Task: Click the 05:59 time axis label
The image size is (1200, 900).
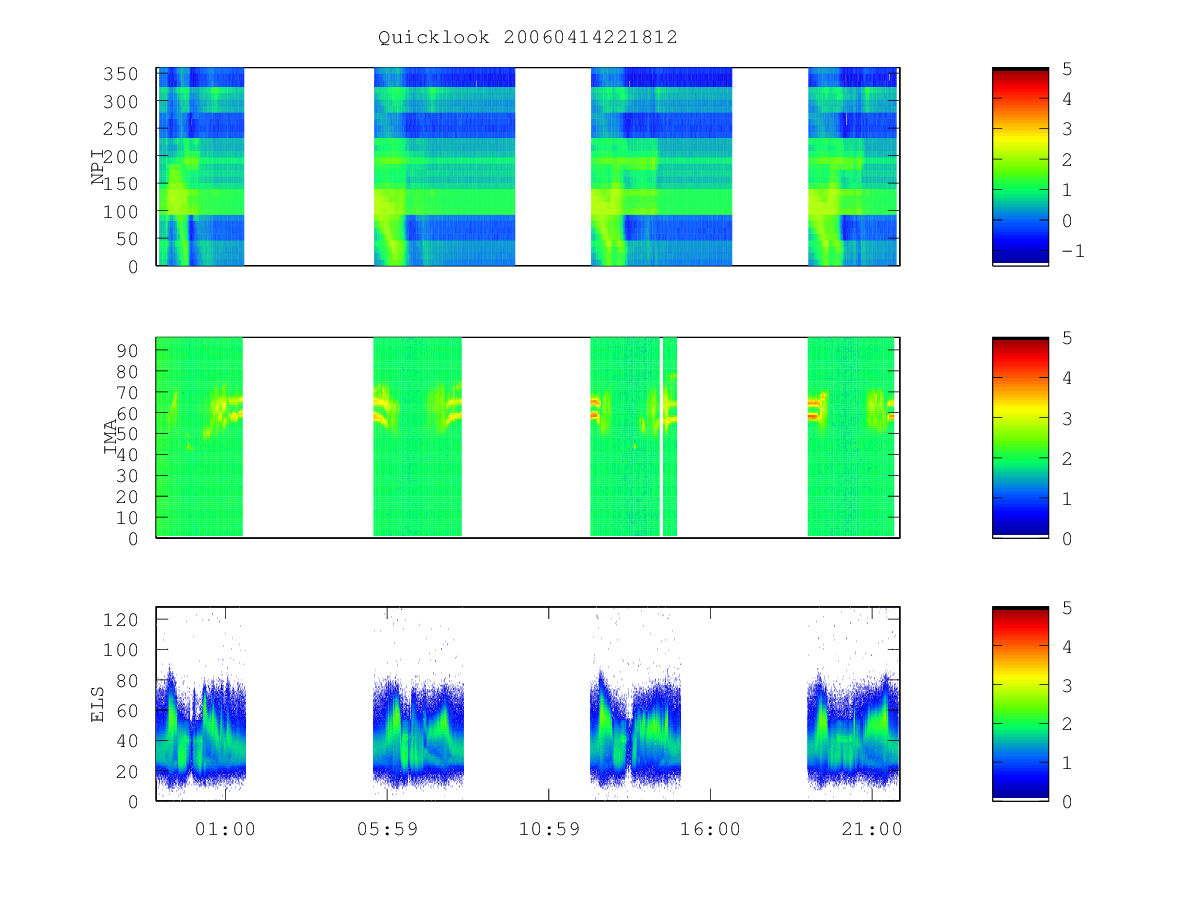Action: (x=387, y=828)
